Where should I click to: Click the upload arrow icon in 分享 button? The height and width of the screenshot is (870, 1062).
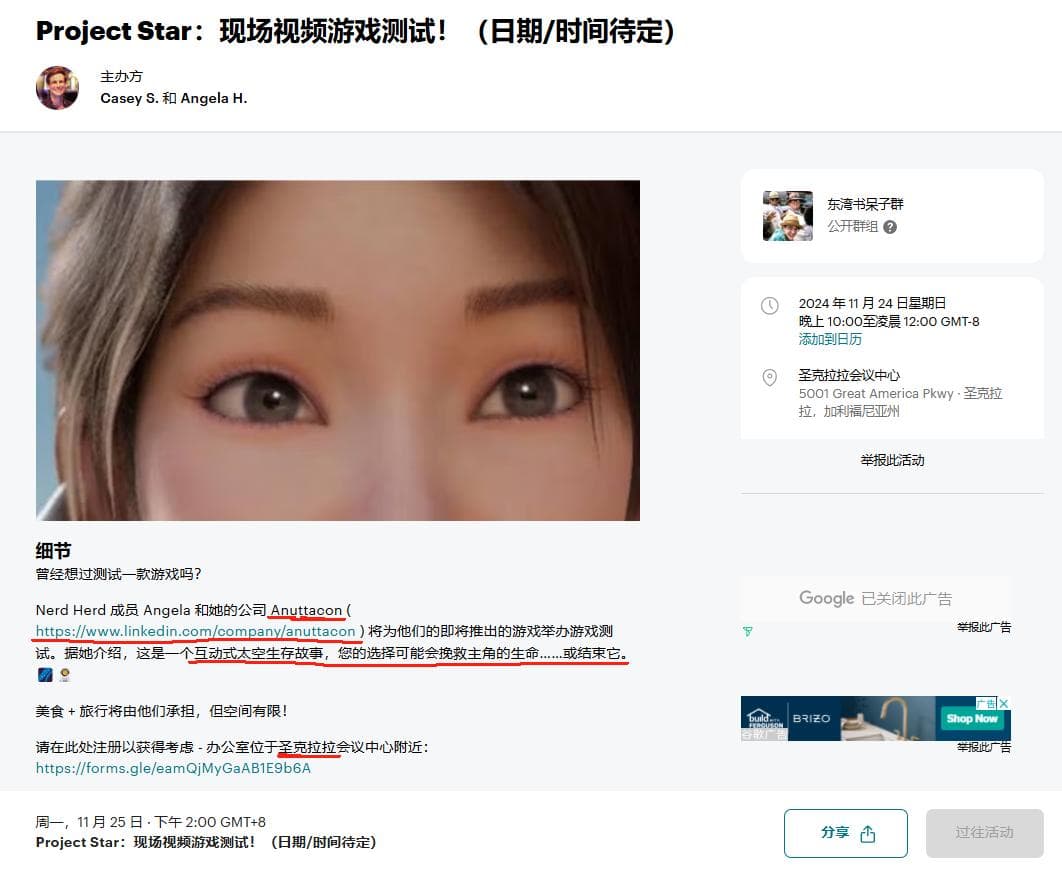coord(868,834)
